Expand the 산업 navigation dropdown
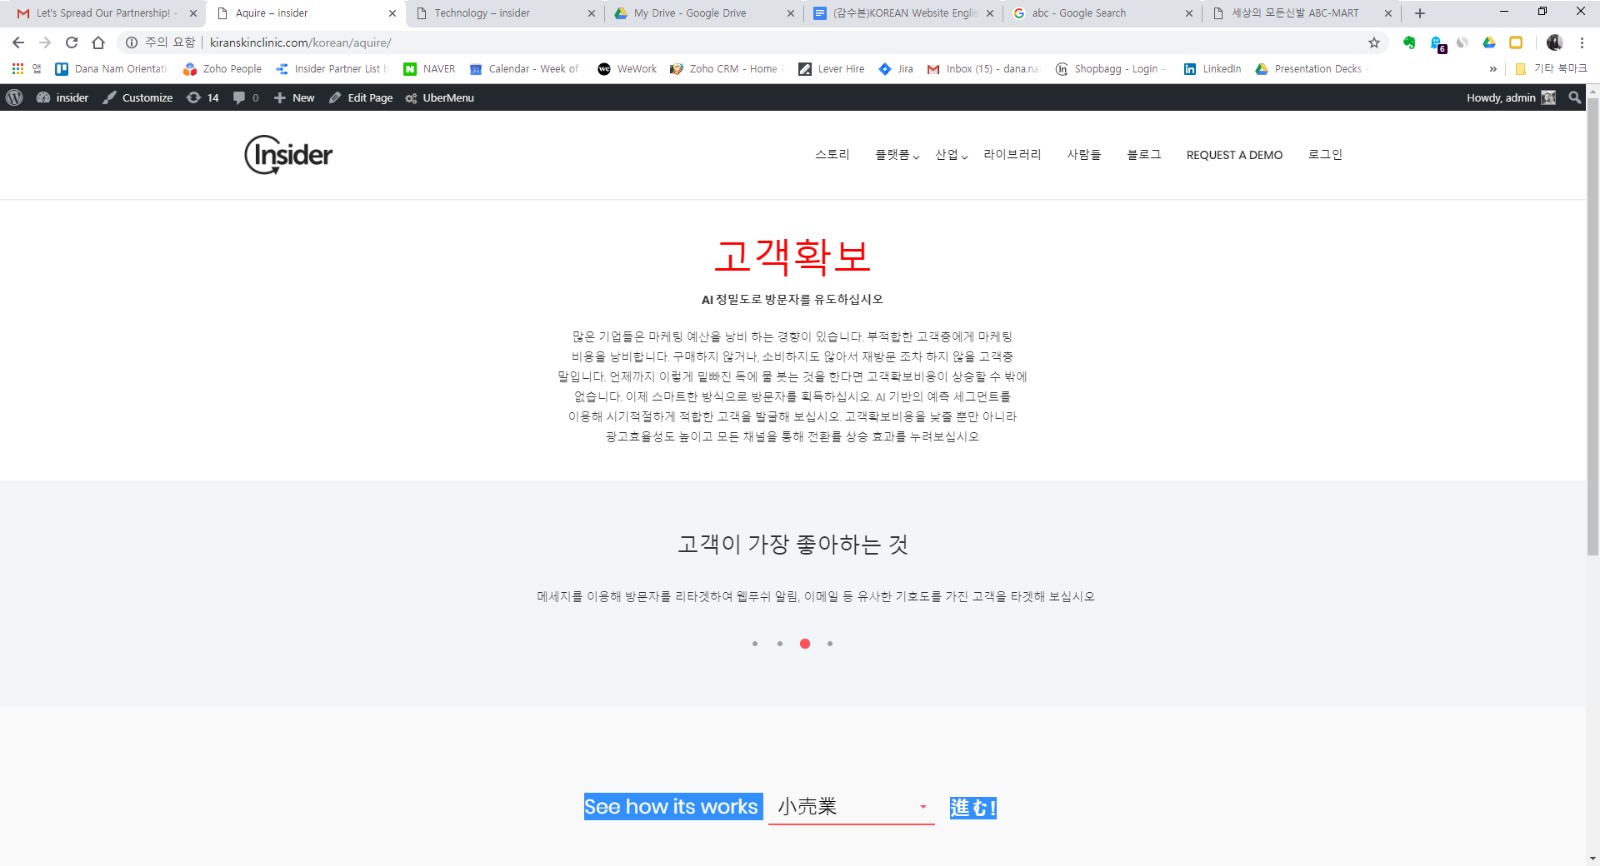This screenshot has width=1600, height=866. [951, 155]
